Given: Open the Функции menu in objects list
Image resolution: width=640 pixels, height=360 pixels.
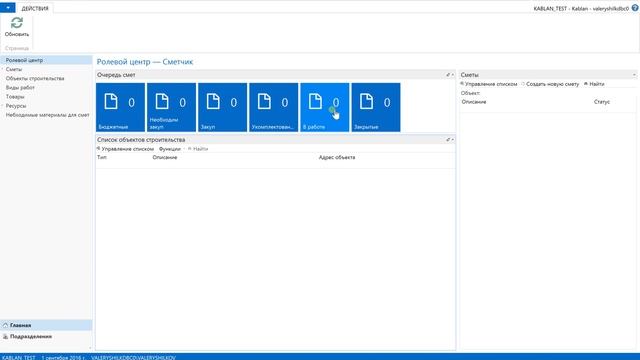Looking at the screenshot, I should (170, 149).
